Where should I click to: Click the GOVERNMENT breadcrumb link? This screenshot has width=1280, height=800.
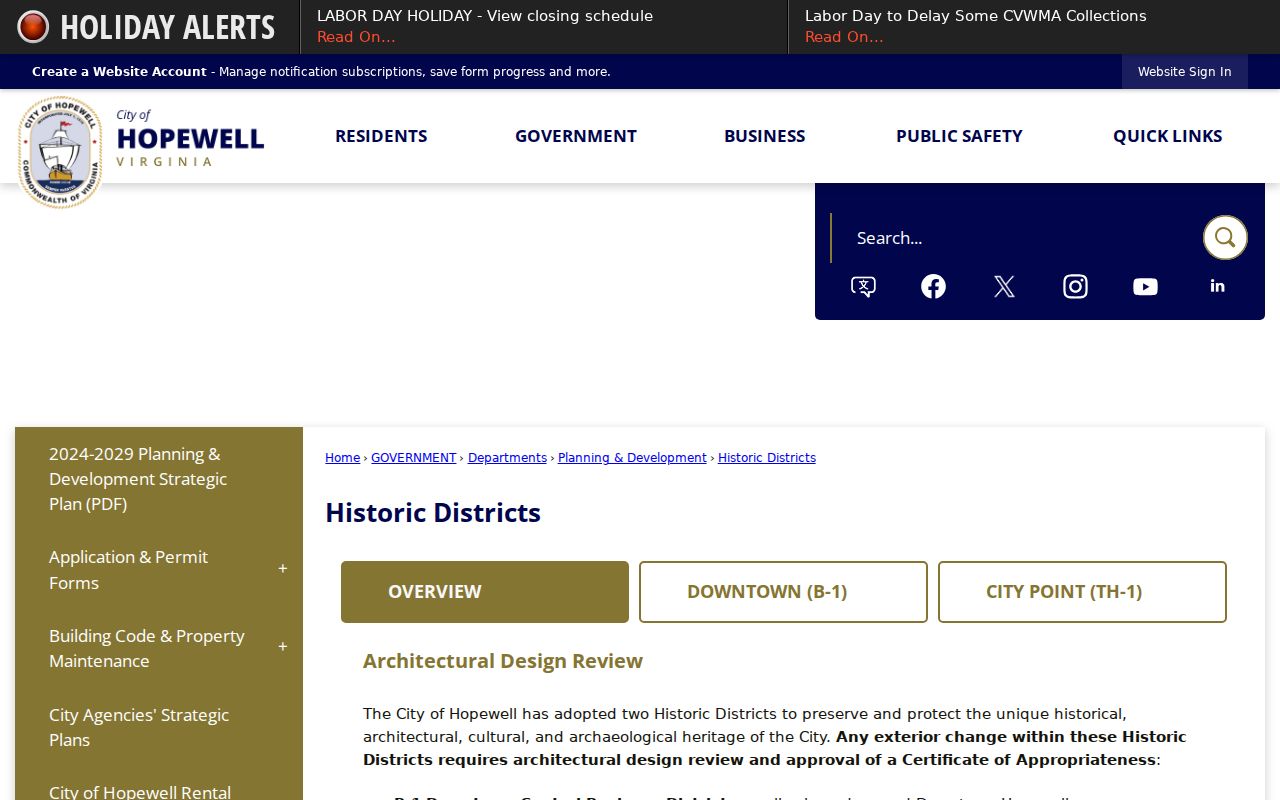coord(413,458)
